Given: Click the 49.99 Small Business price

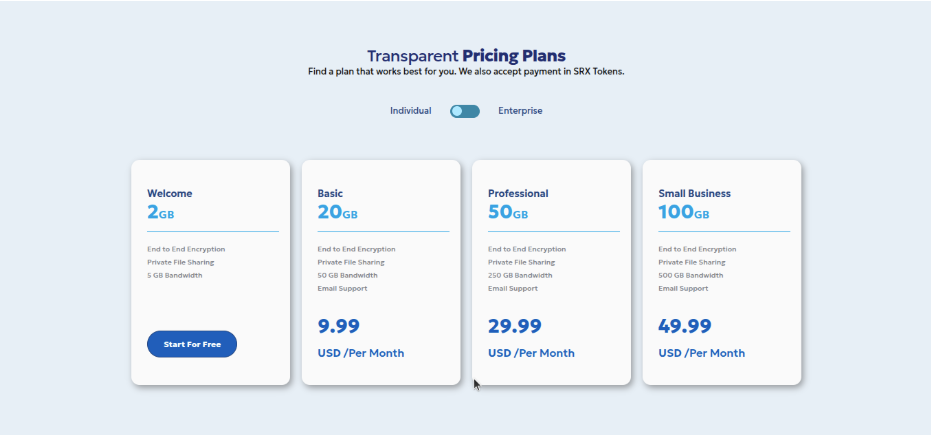Looking at the screenshot, I should click(685, 326).
